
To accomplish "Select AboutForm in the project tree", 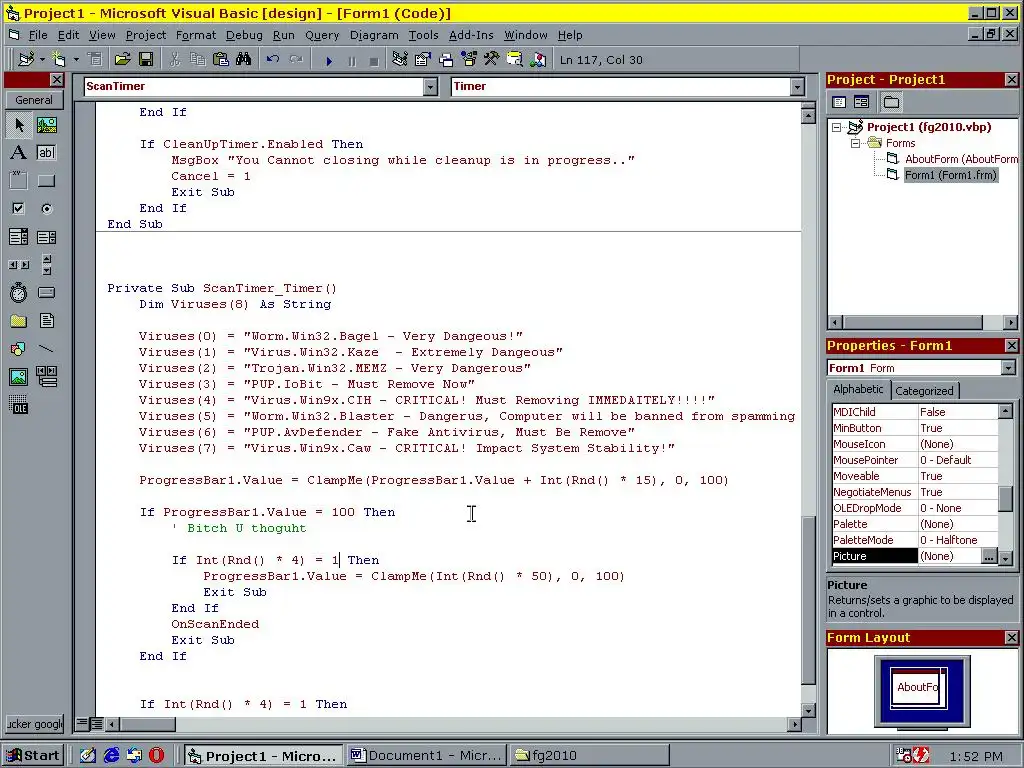I will (961, 159).
